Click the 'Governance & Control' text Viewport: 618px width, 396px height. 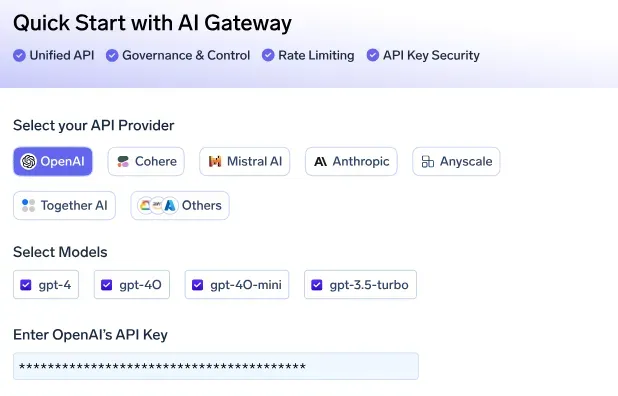(186, 56)
